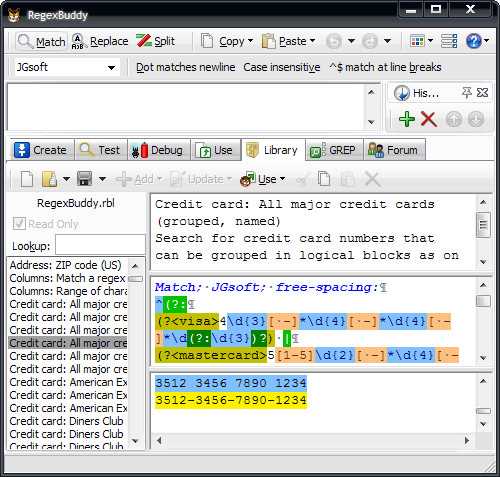The image size is (500, 477).
Task: Open the Forum tab
Action: 394,150
